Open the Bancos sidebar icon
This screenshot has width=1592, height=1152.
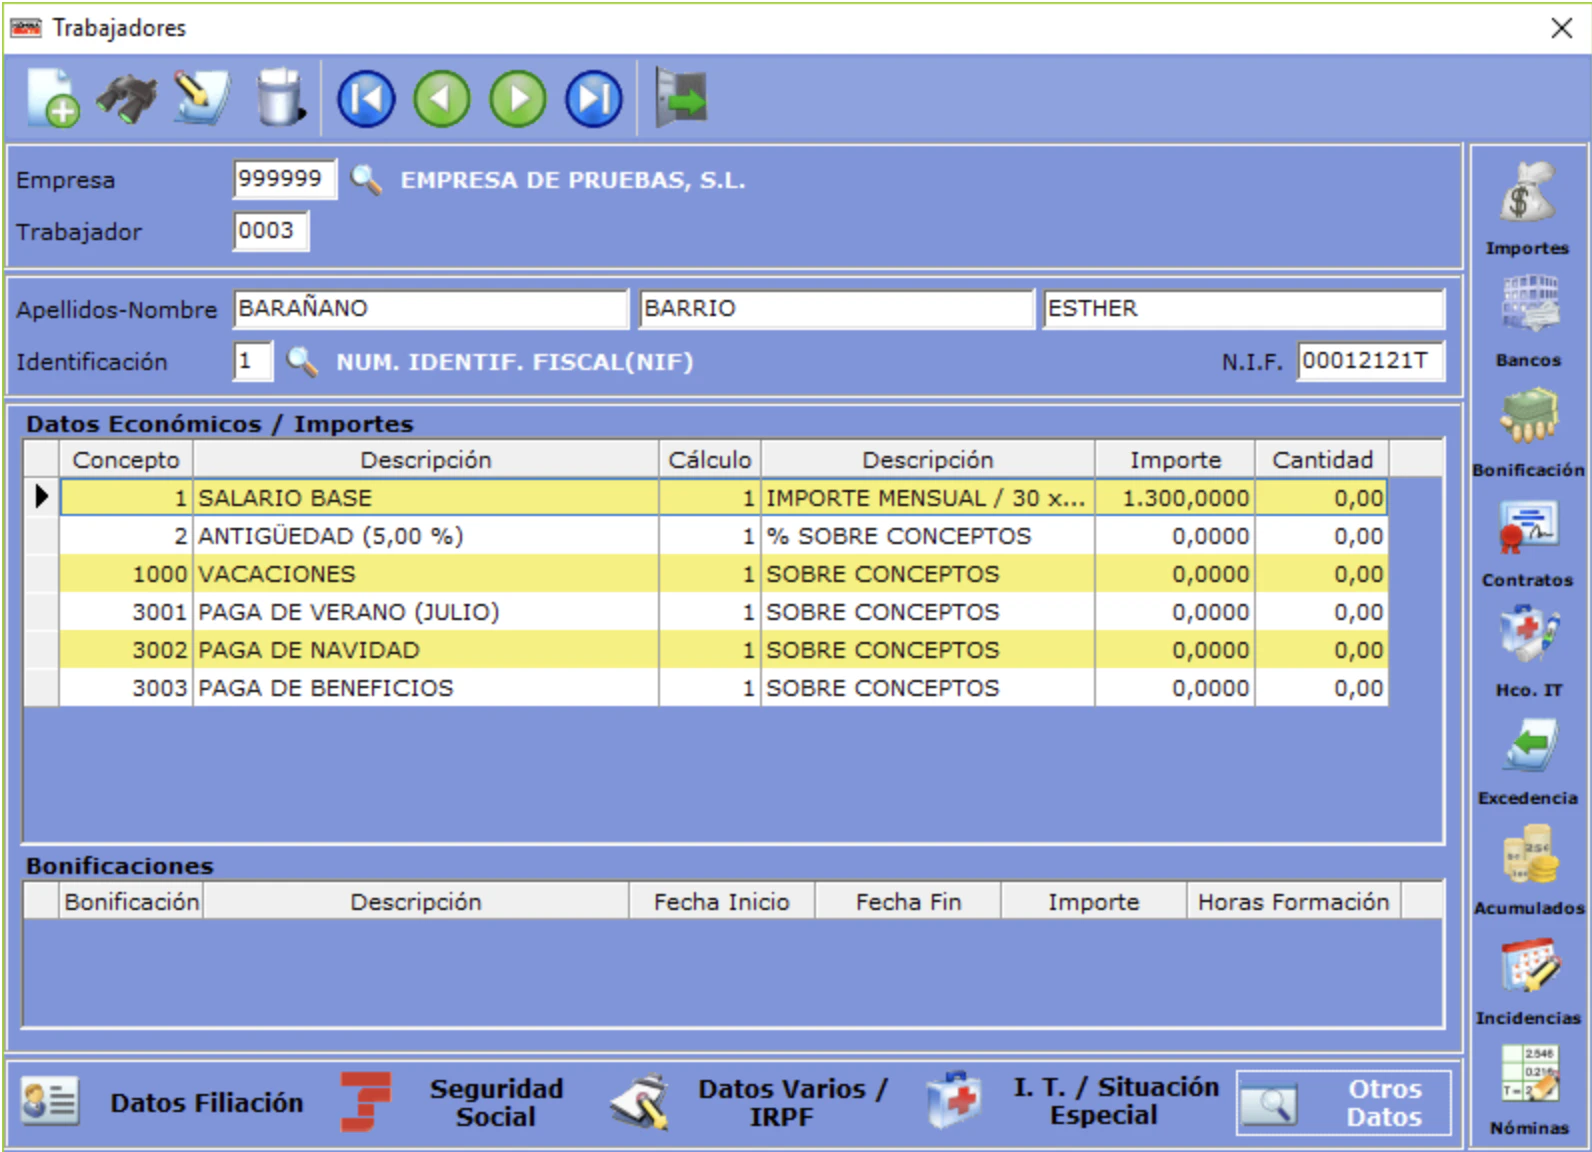tap(1528, 320)
